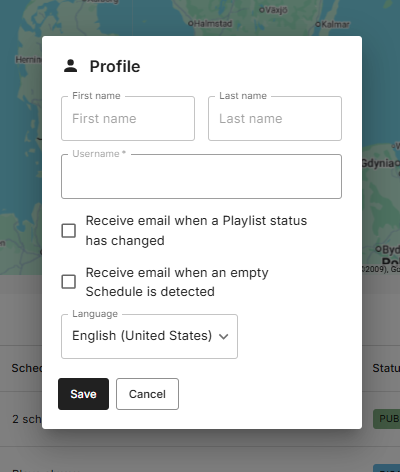Click the Status column header behind dialog
Image resolution: width=400 pixels, height=472 pixels.
click(386, 368)
